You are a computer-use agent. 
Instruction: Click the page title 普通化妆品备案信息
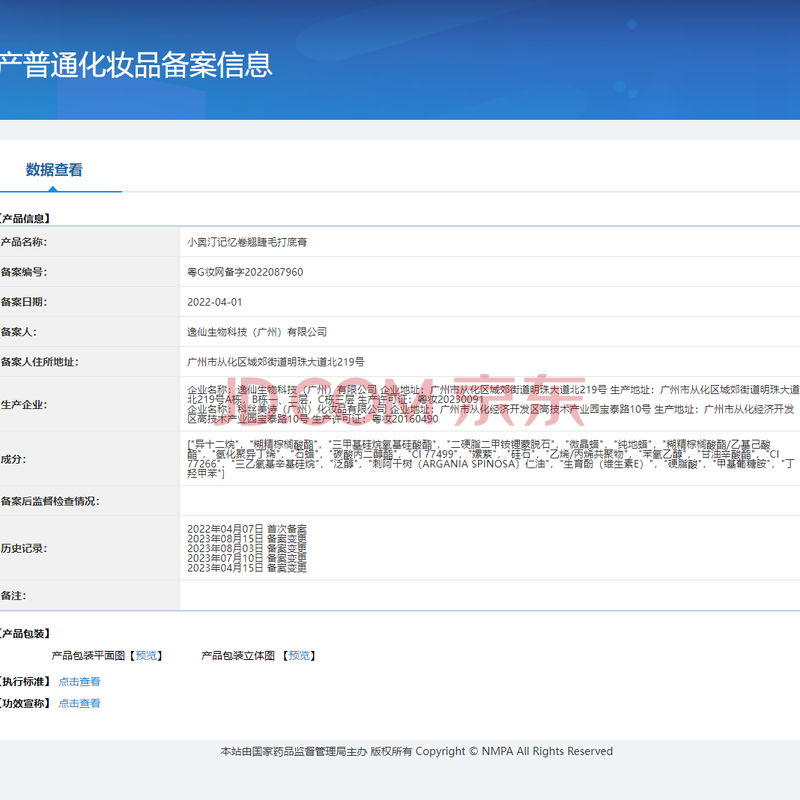tap(136, 65)
